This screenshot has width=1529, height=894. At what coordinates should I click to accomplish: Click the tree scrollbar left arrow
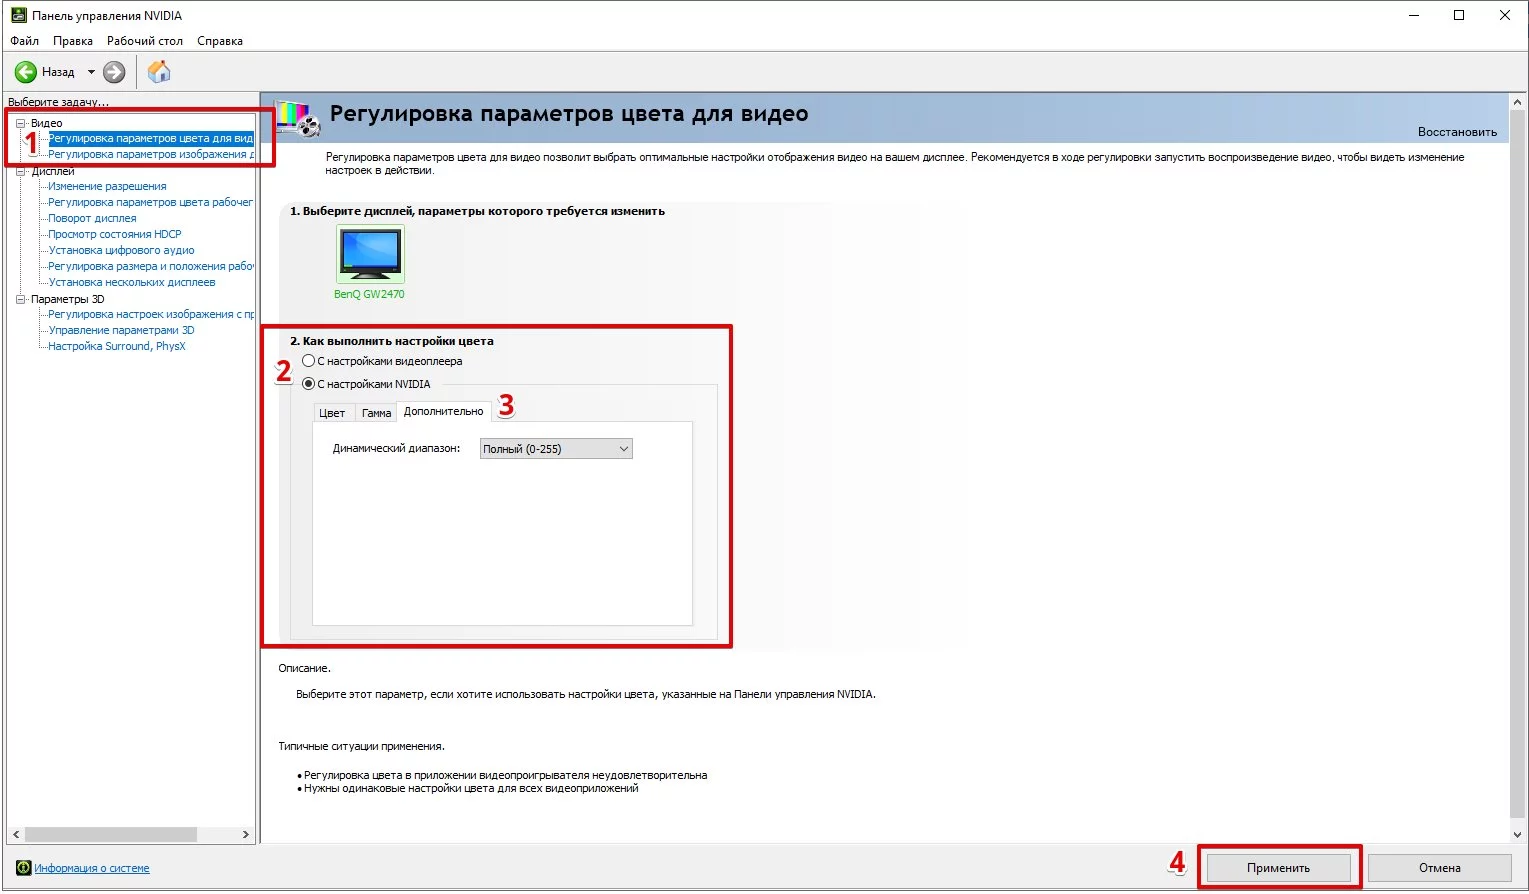(x=16, y=834)
